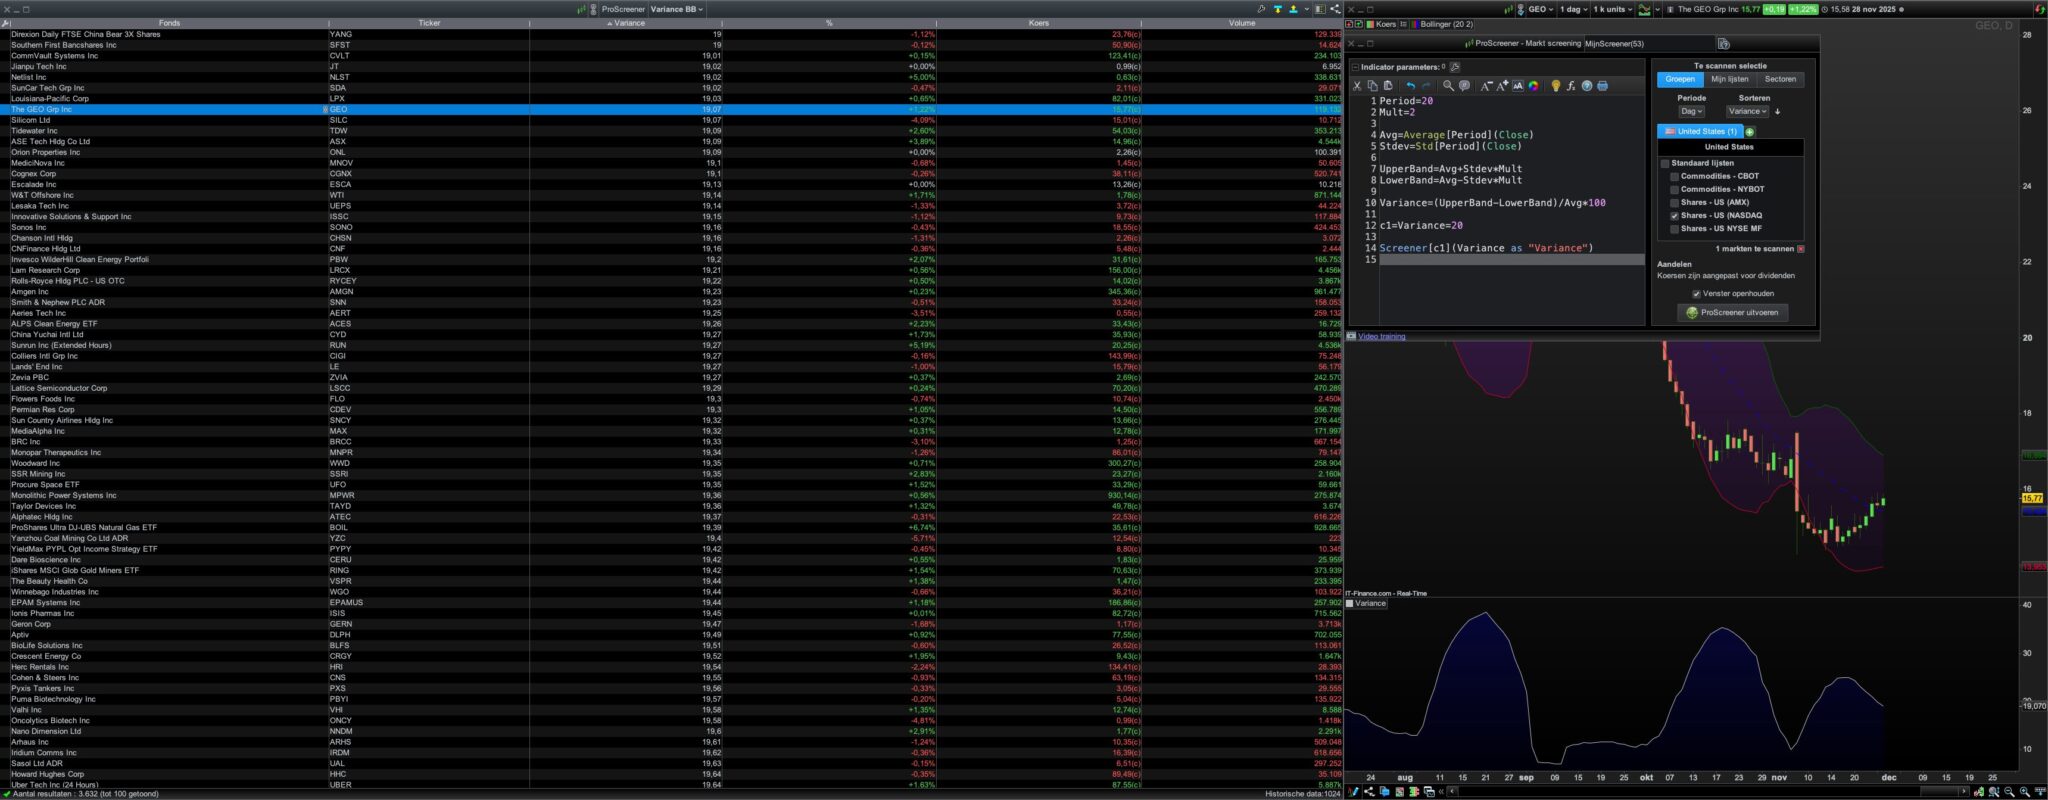Switch to the Sectoren tab
This screenshot has height=800, width=2048.
[1780, 79]
